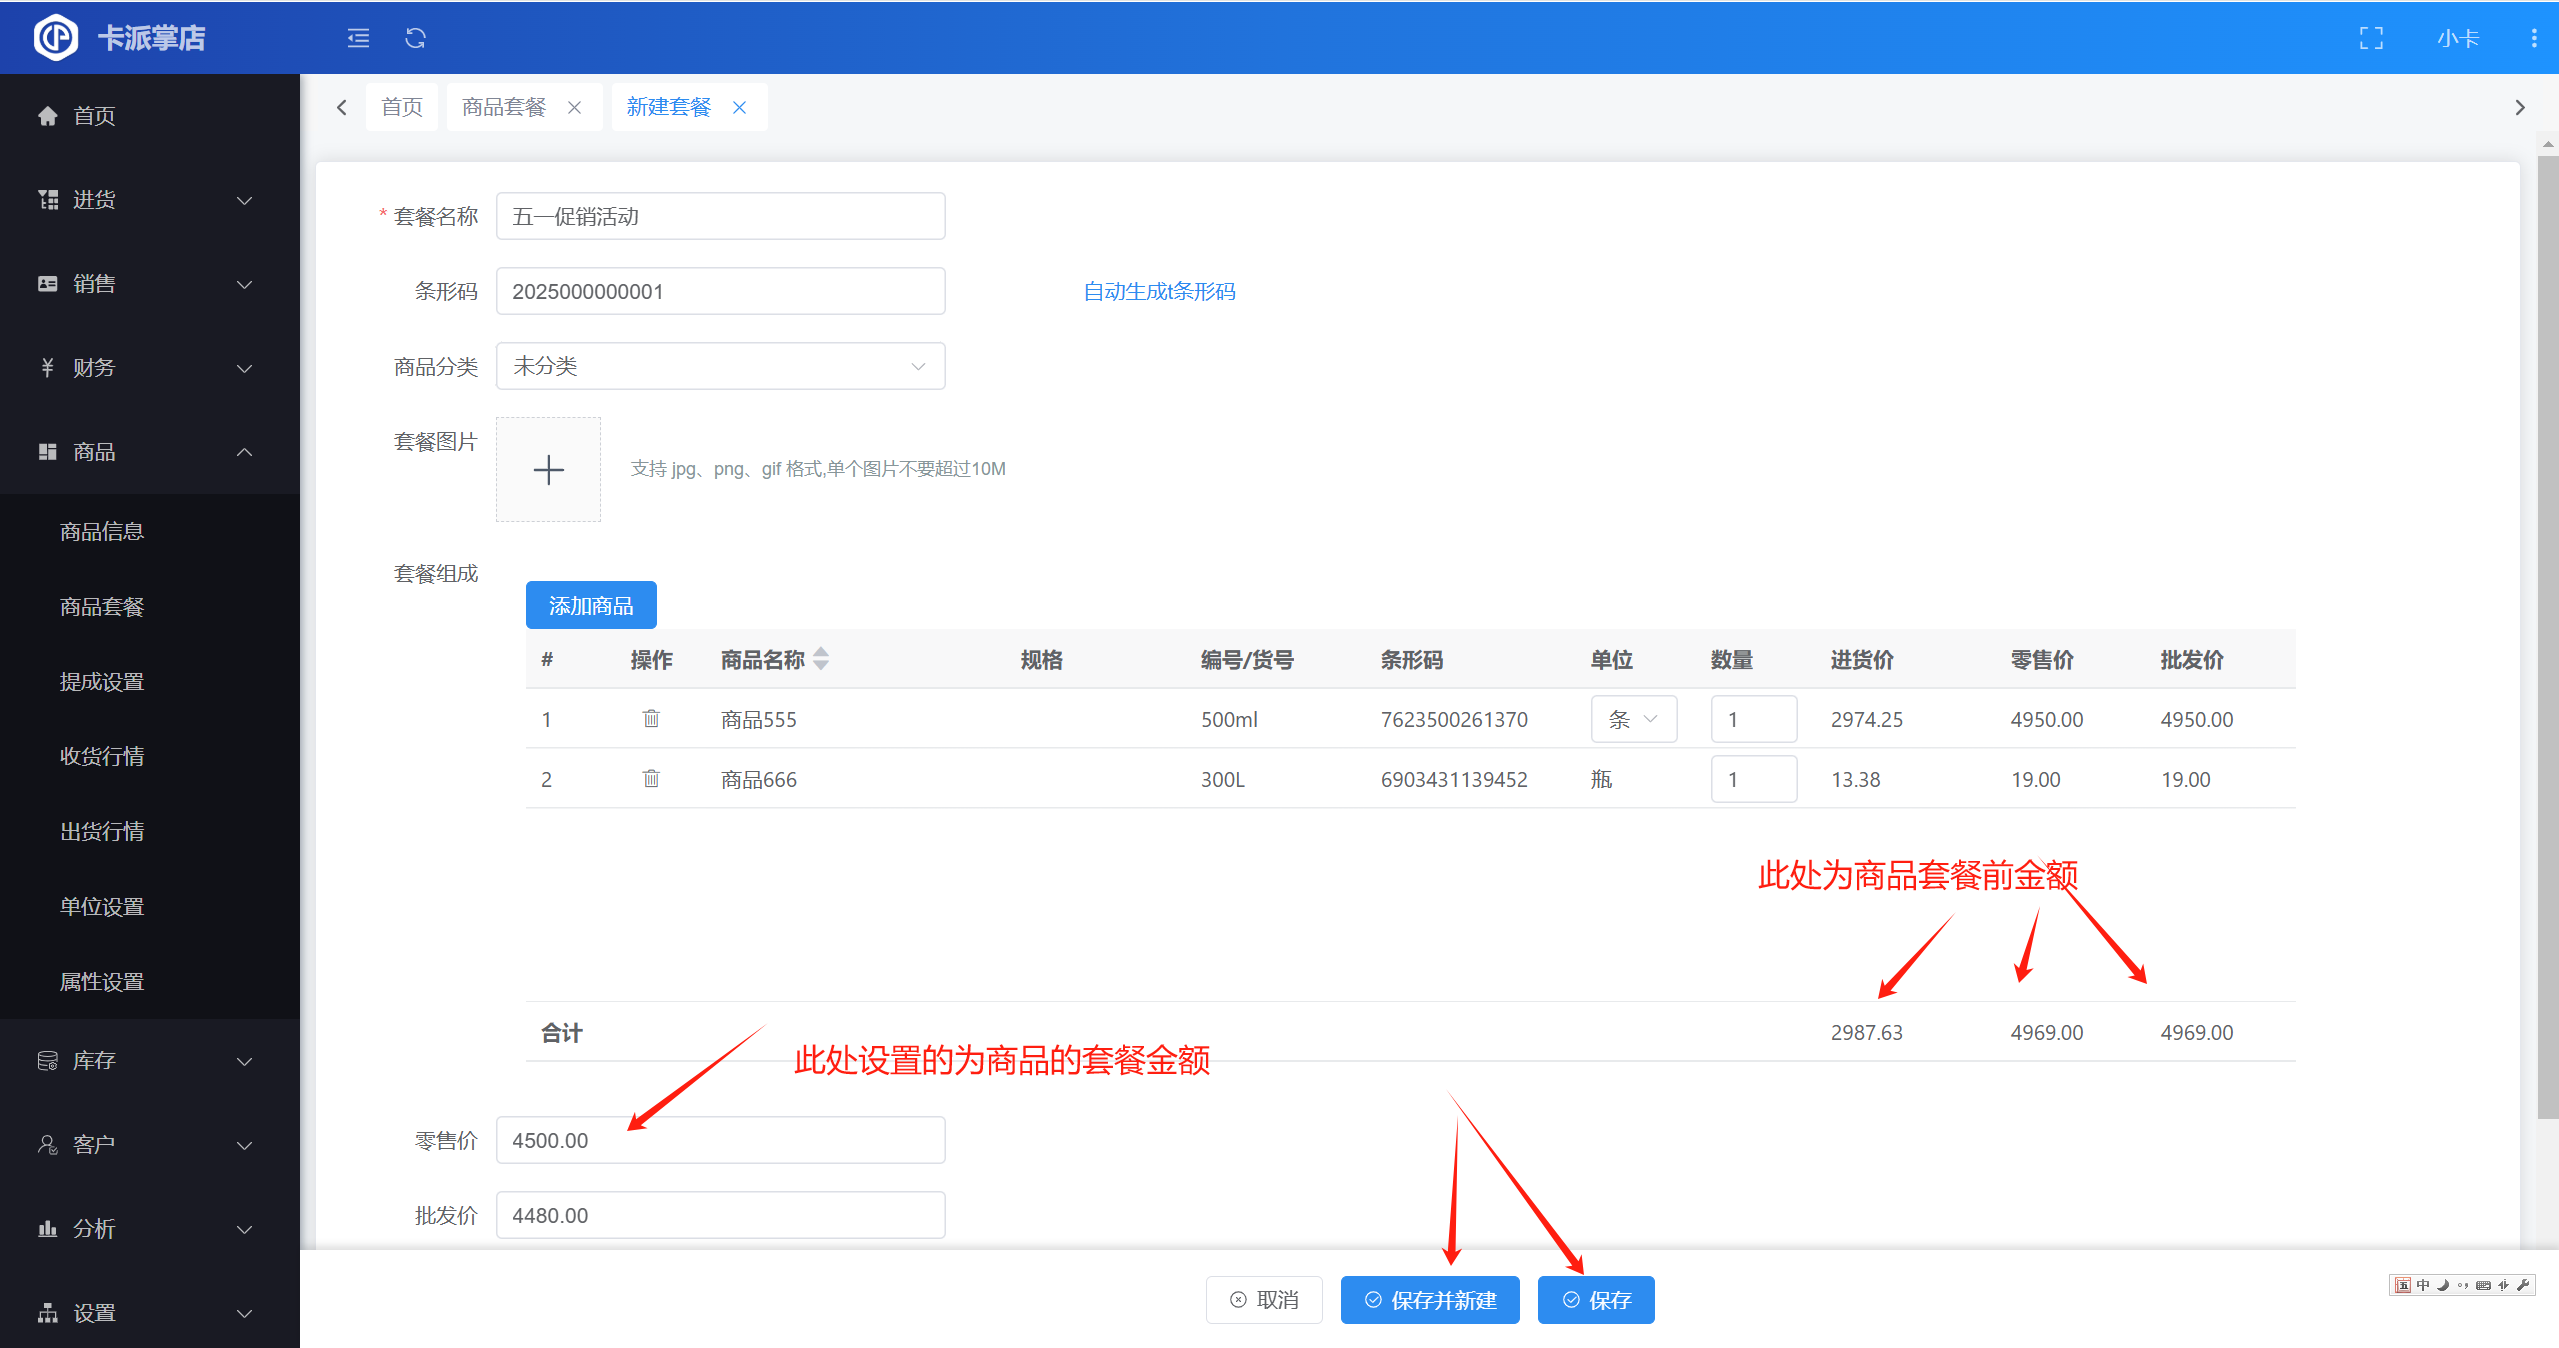Sort table by 商品名称 column arrows
2559x1348 pixels.
pos(821,659)
